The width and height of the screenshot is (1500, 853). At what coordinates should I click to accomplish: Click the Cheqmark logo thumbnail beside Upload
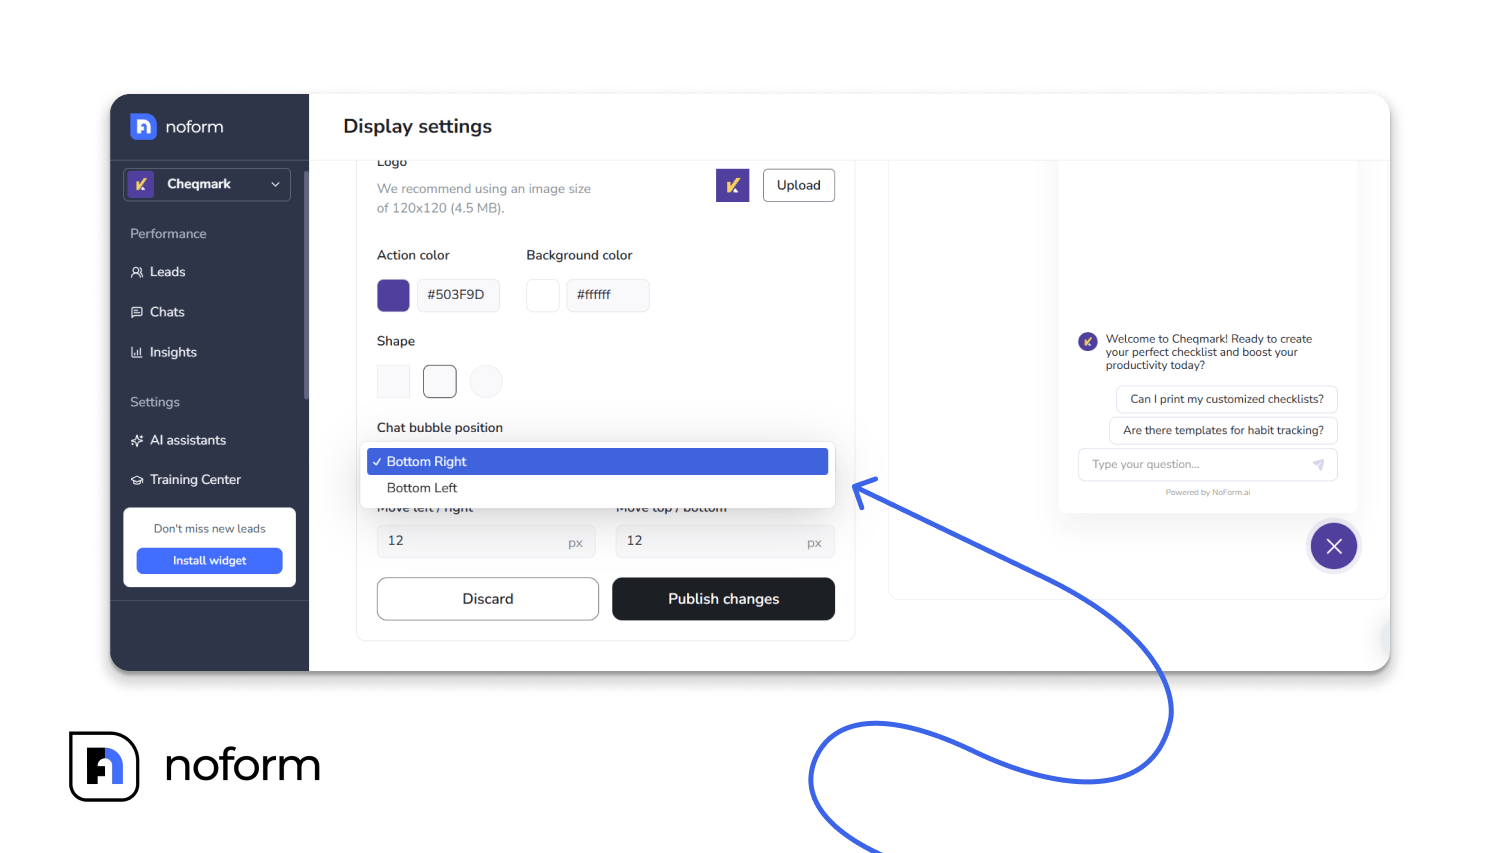click(732, 185)
